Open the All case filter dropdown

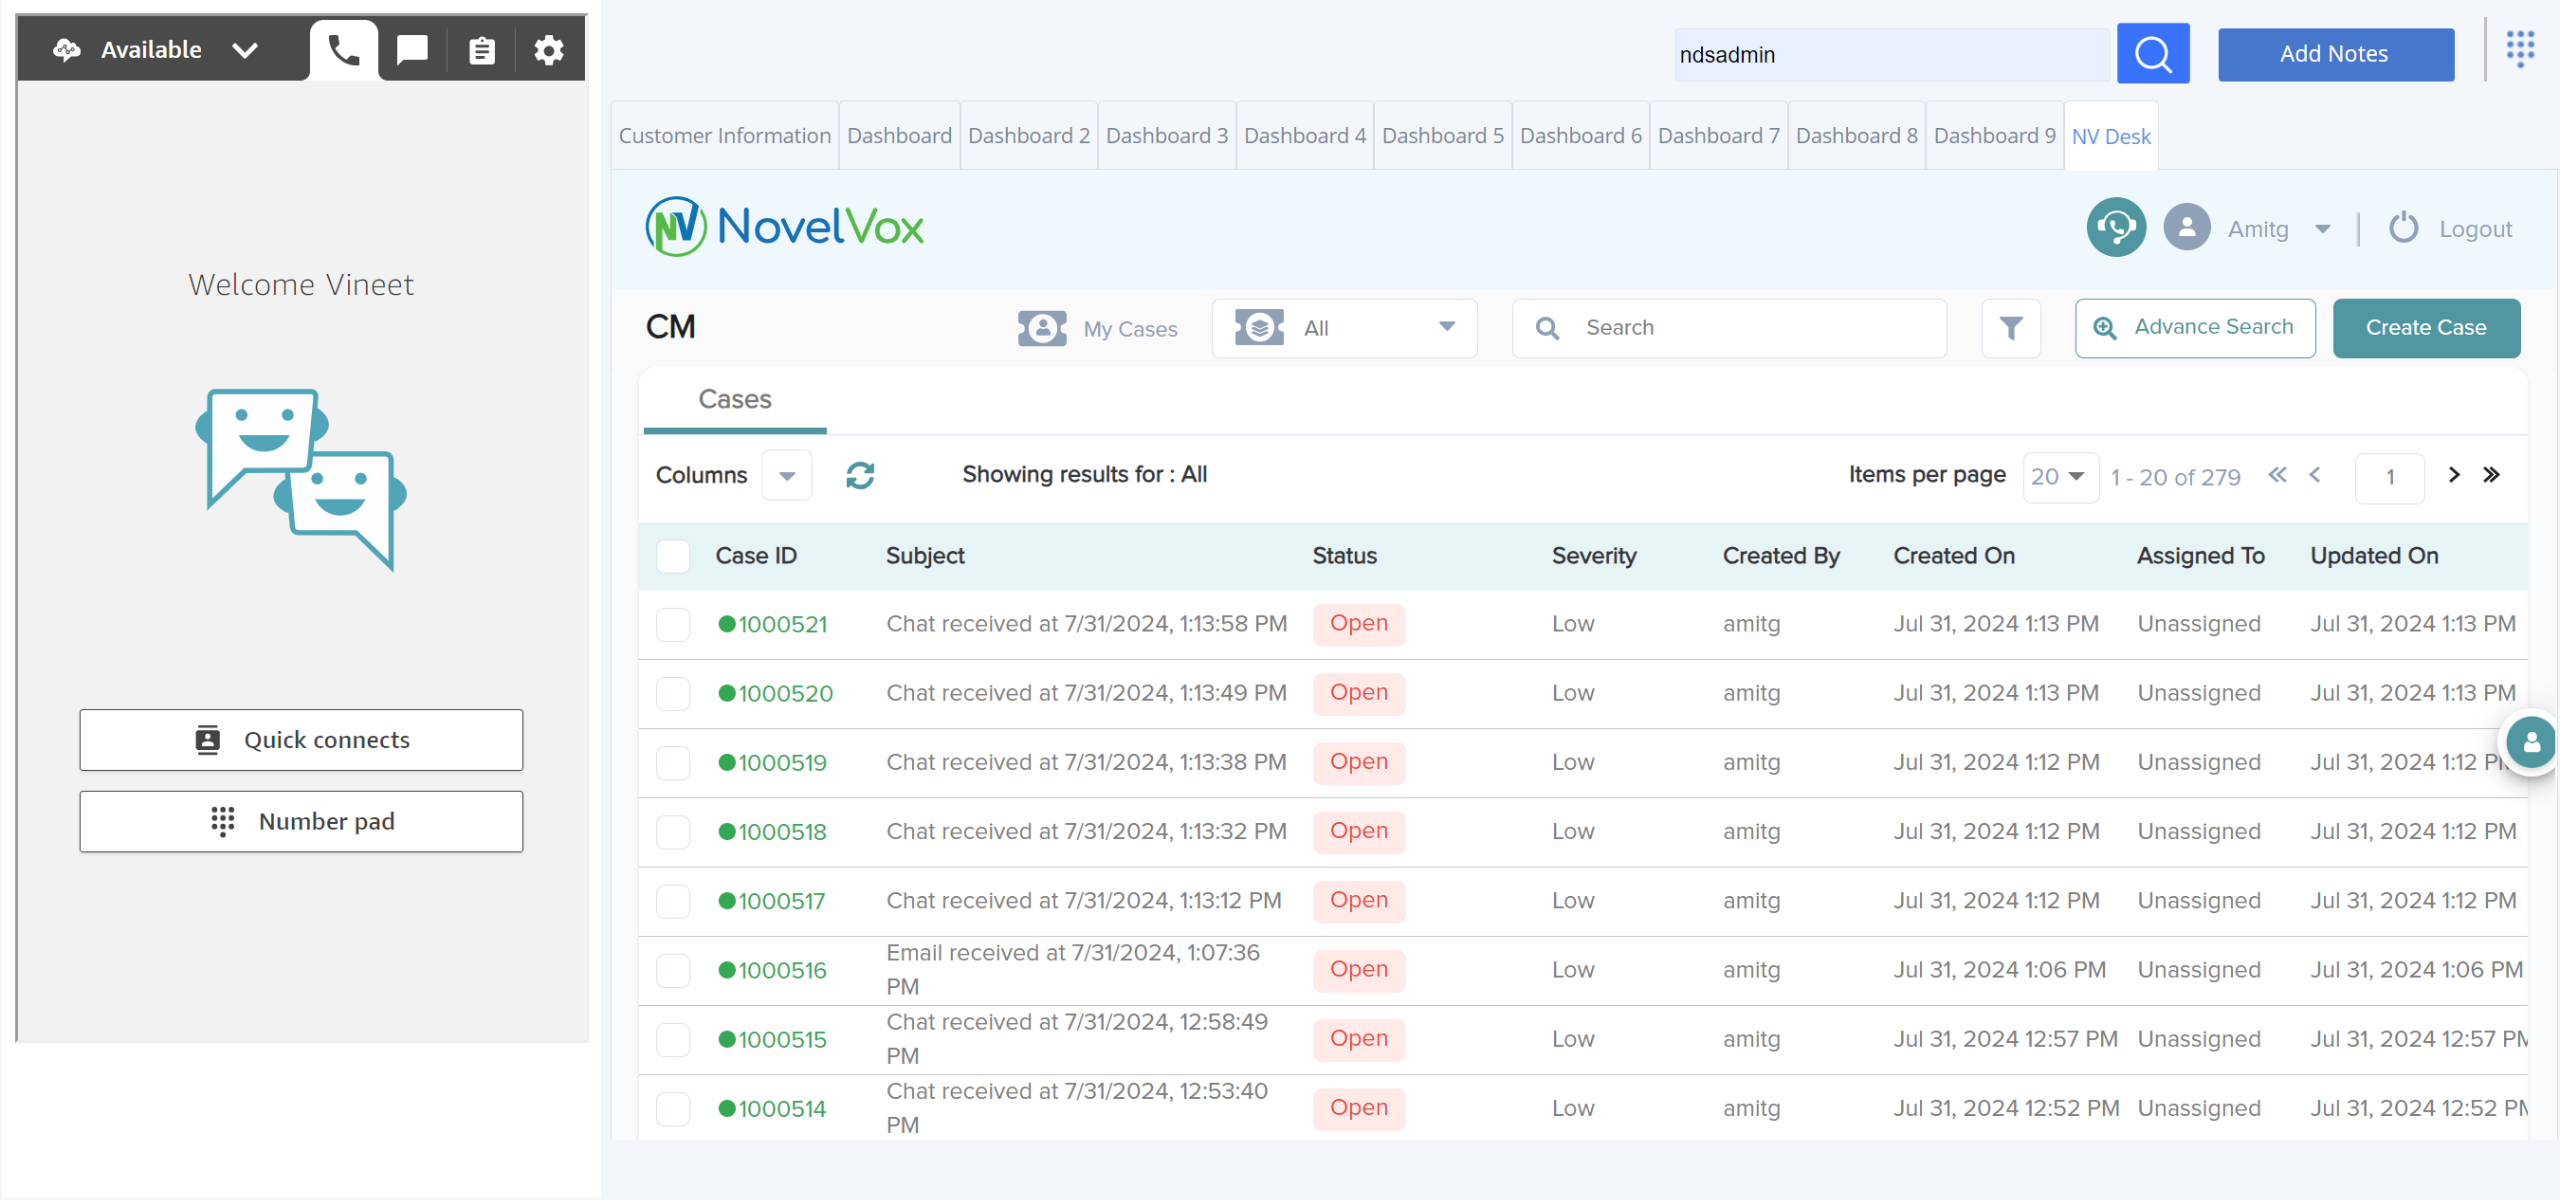tap(1344, 328)
